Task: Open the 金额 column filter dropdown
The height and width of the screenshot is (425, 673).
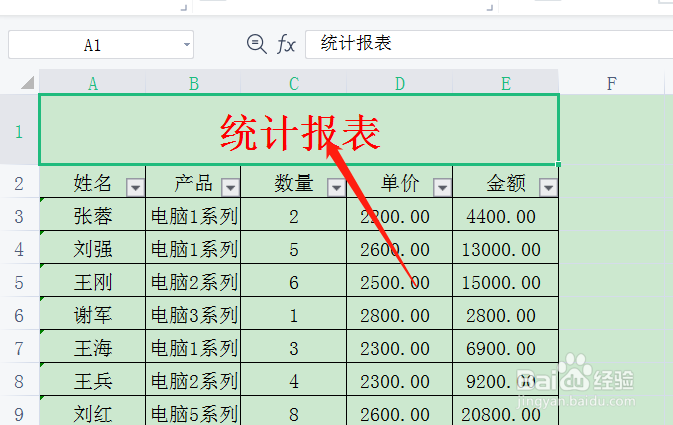Action: tap(549, 188)
